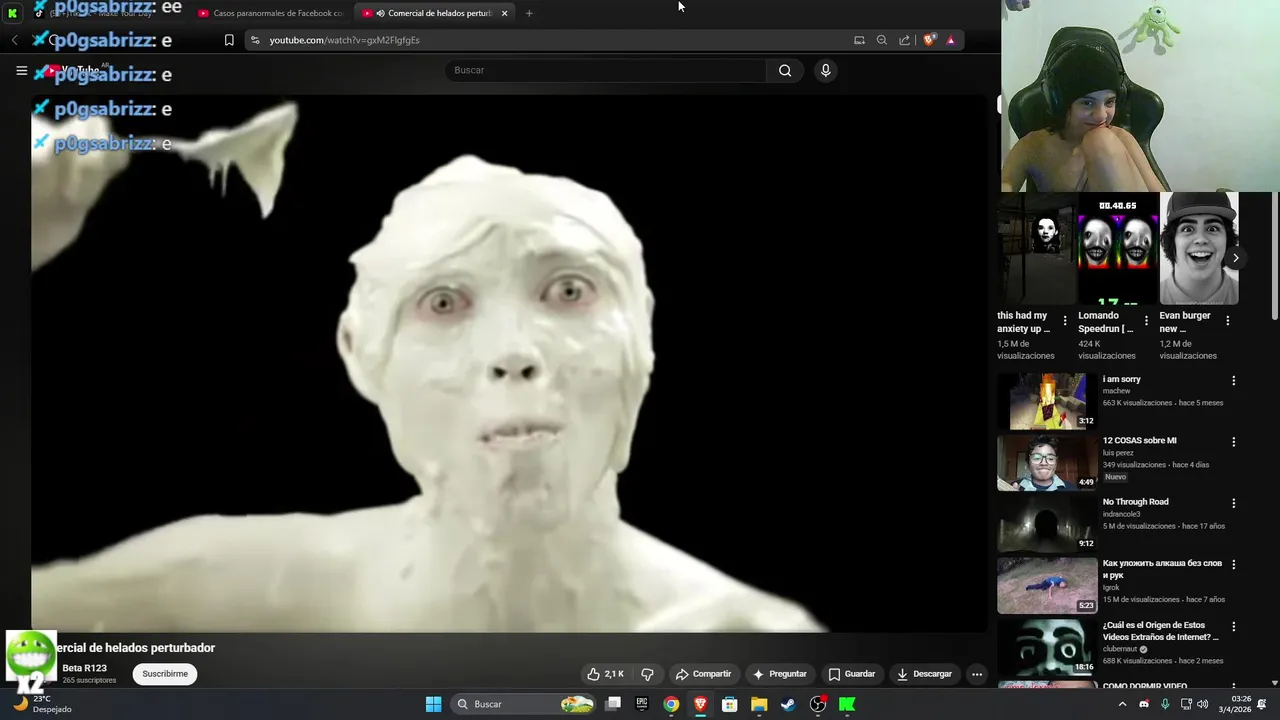Viewport: 1280px width, 720px height.
Task: Open File Explorer from taskbar
Action: [759, 704]
